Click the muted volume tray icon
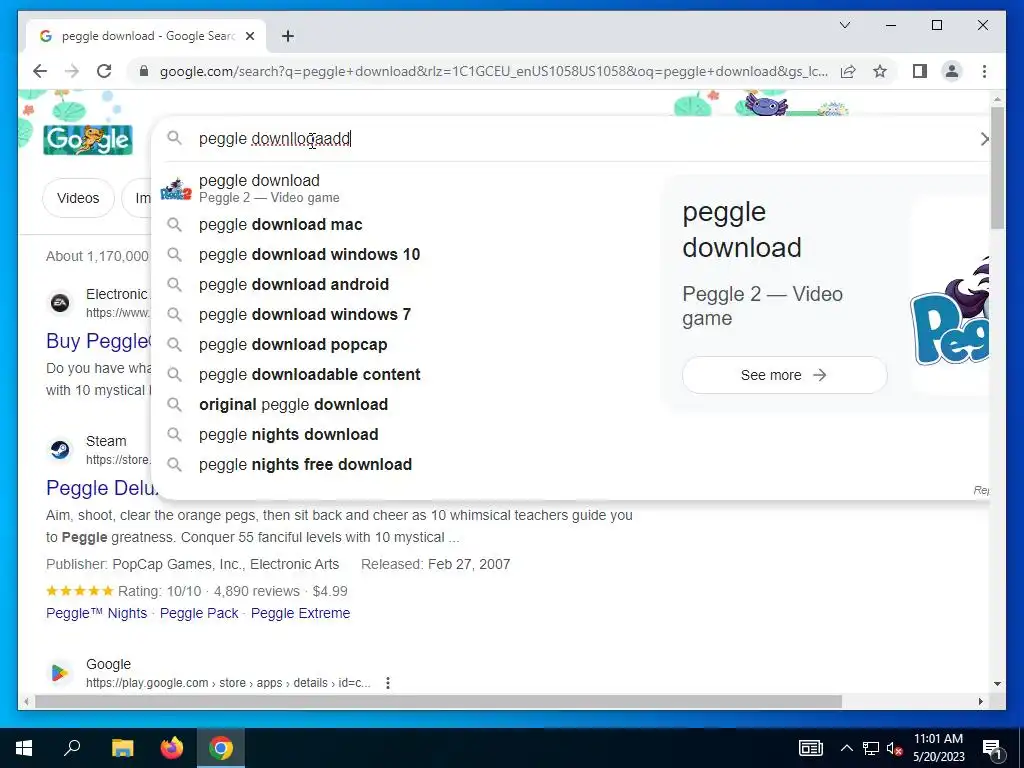 pyautogui.click(x=894, y=748)
